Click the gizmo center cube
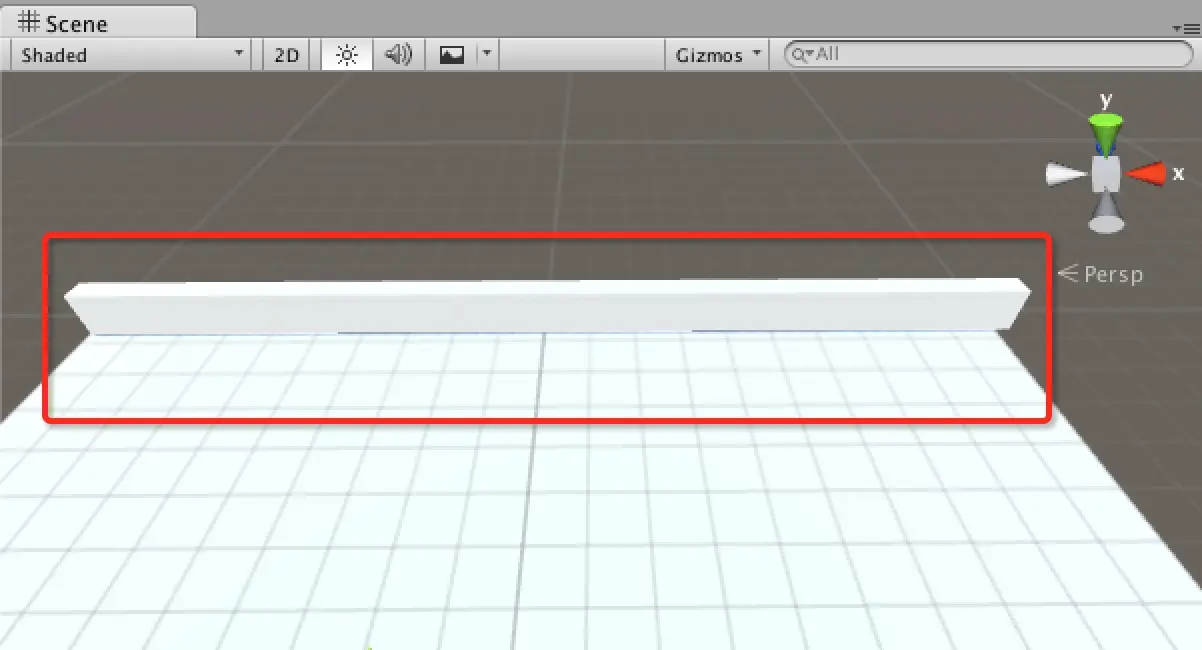 (x=1105, y=174)
